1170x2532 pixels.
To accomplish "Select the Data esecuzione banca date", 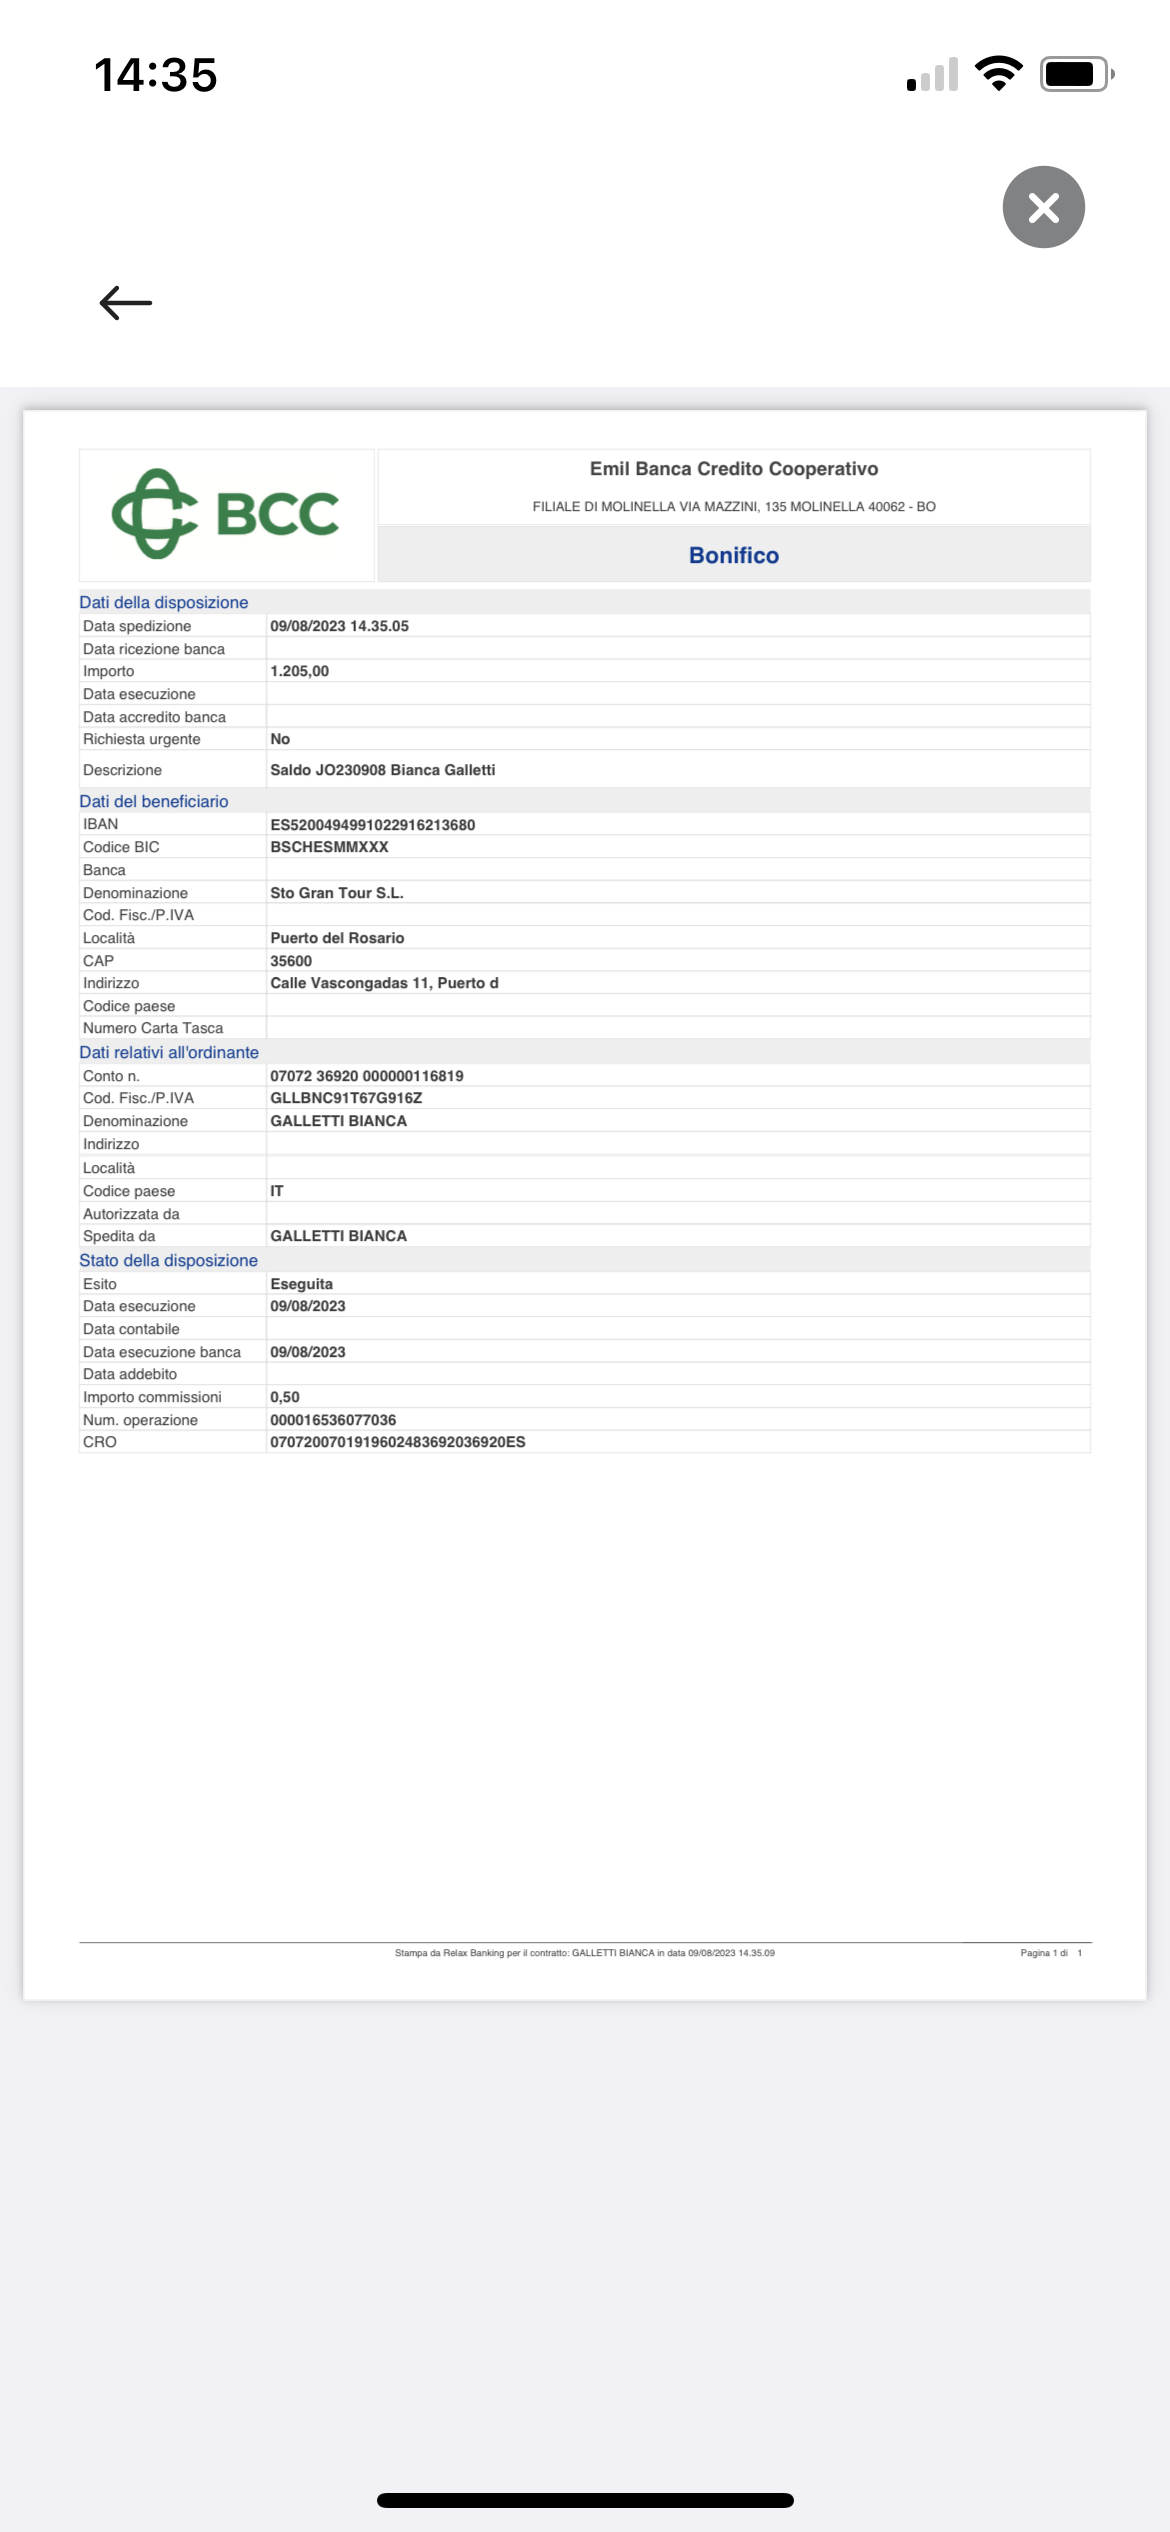I will (x=308, y=1352).
